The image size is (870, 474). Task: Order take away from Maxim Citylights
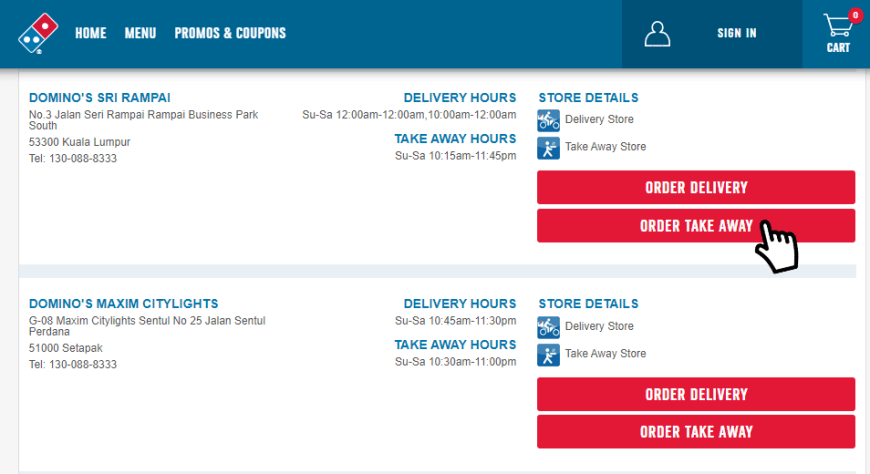tap(696, 432)
